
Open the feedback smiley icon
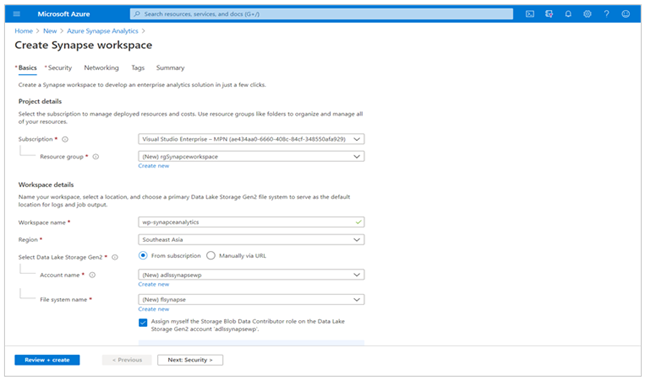[x=626, y=14]
